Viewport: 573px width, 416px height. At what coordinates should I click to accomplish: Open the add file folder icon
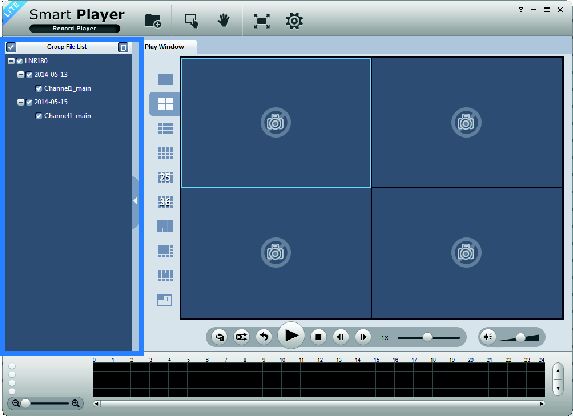[x=153, y=20]
